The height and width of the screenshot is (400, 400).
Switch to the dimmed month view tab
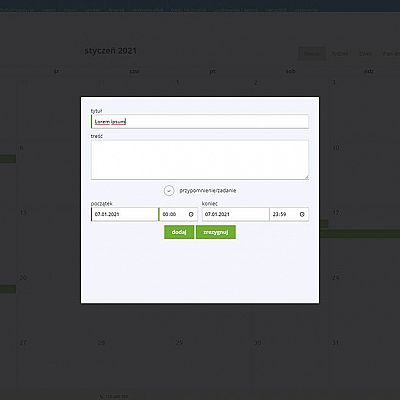click(312, 53)
